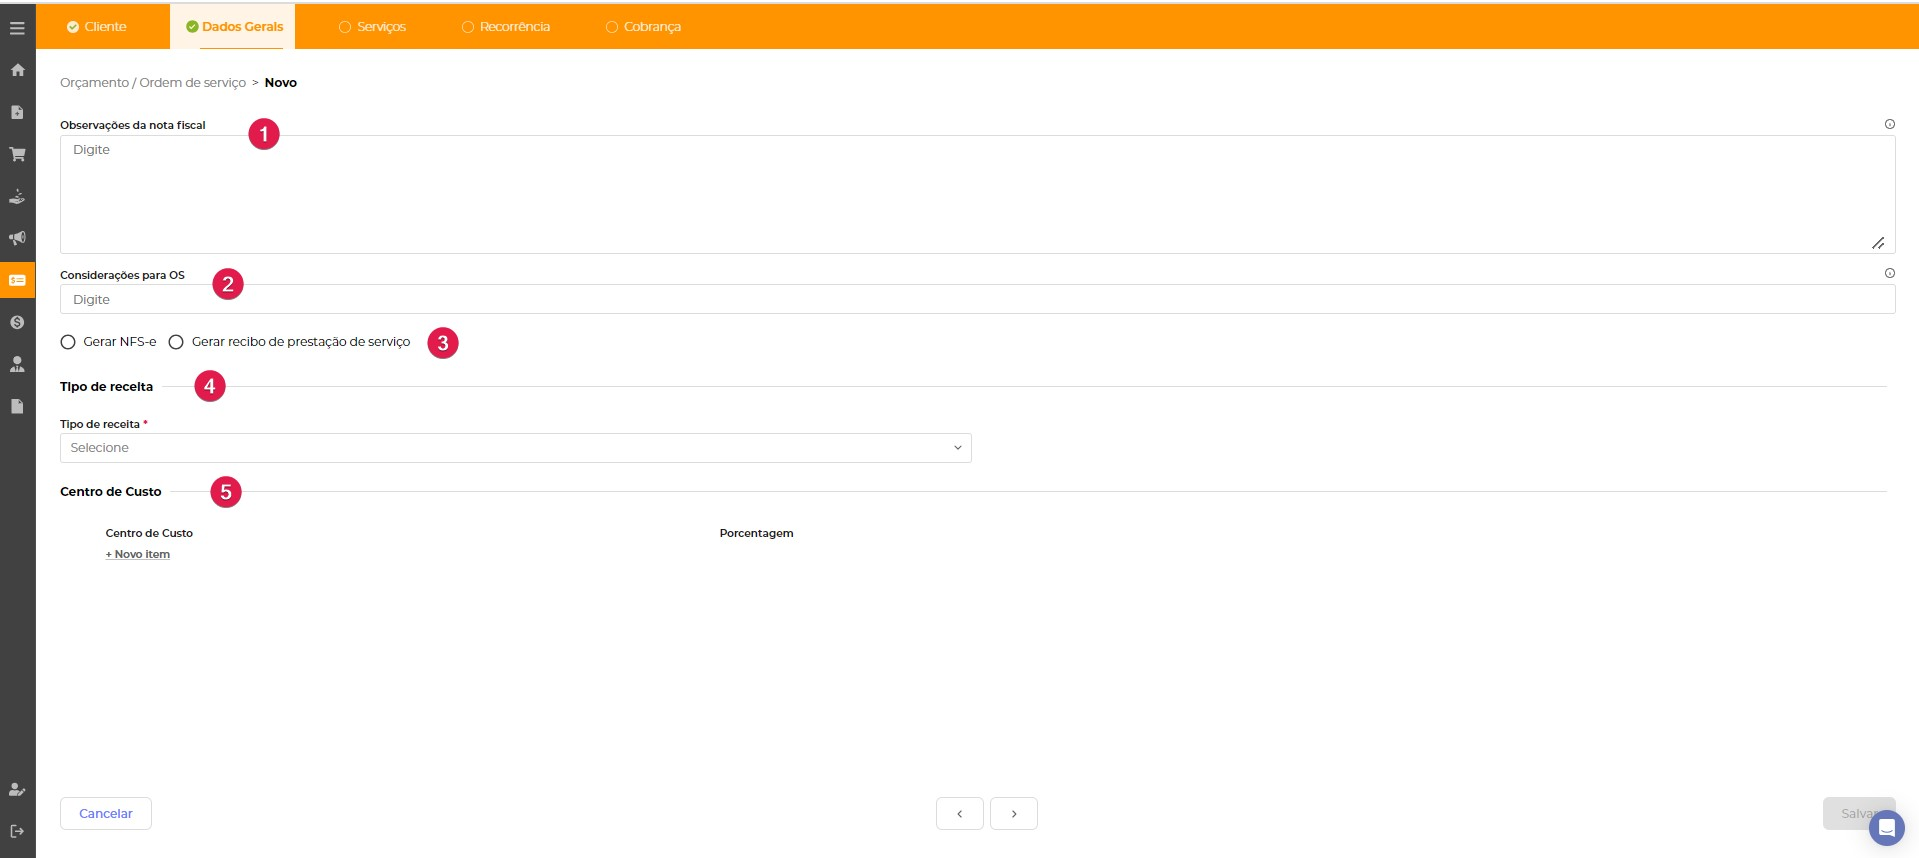
Task: Click the Cancelar button
Action: pyautogui.click(x=105, y=814)
